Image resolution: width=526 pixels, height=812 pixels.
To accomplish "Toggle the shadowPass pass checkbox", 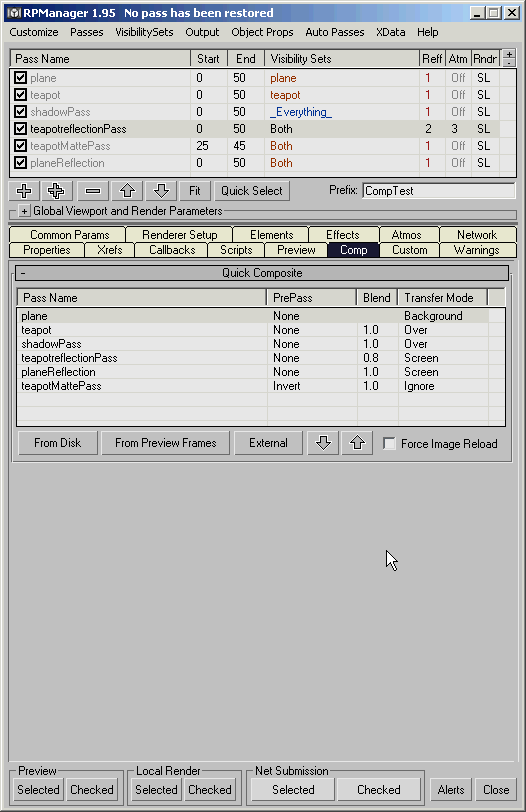I will [x=20, y=112].
